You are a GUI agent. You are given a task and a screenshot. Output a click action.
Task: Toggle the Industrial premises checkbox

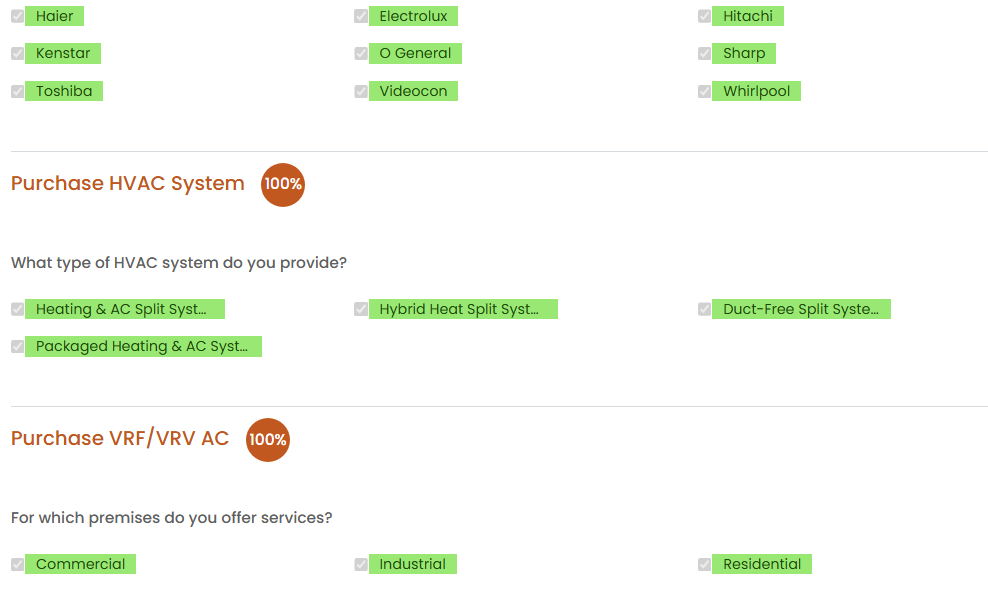(x=361, y=564)
